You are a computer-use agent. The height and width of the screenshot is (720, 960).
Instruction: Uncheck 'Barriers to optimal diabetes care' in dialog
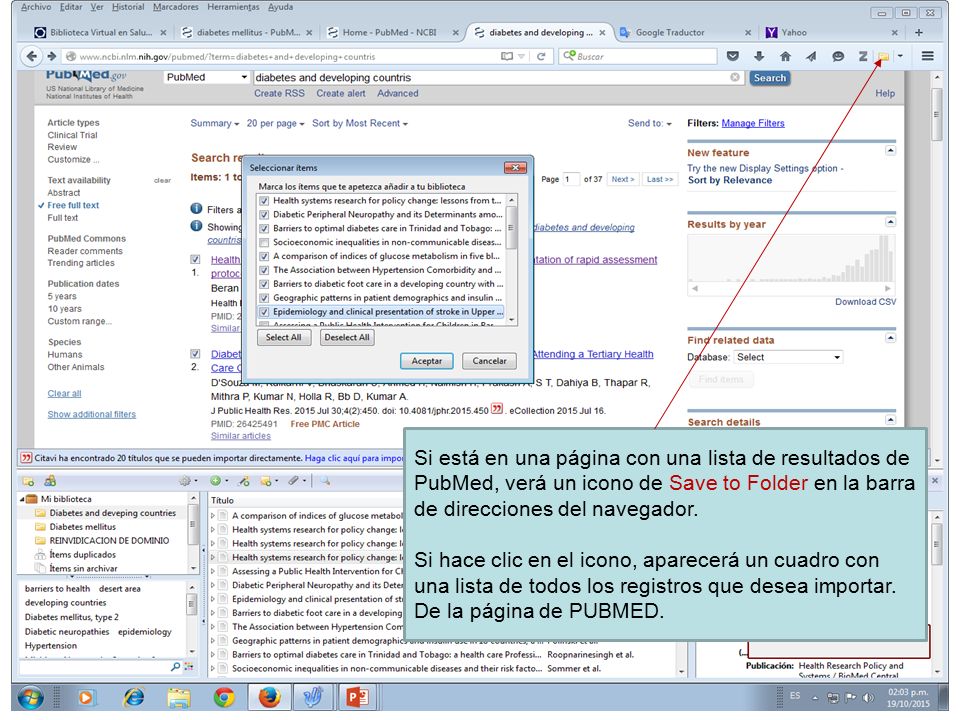pos(264,229)
